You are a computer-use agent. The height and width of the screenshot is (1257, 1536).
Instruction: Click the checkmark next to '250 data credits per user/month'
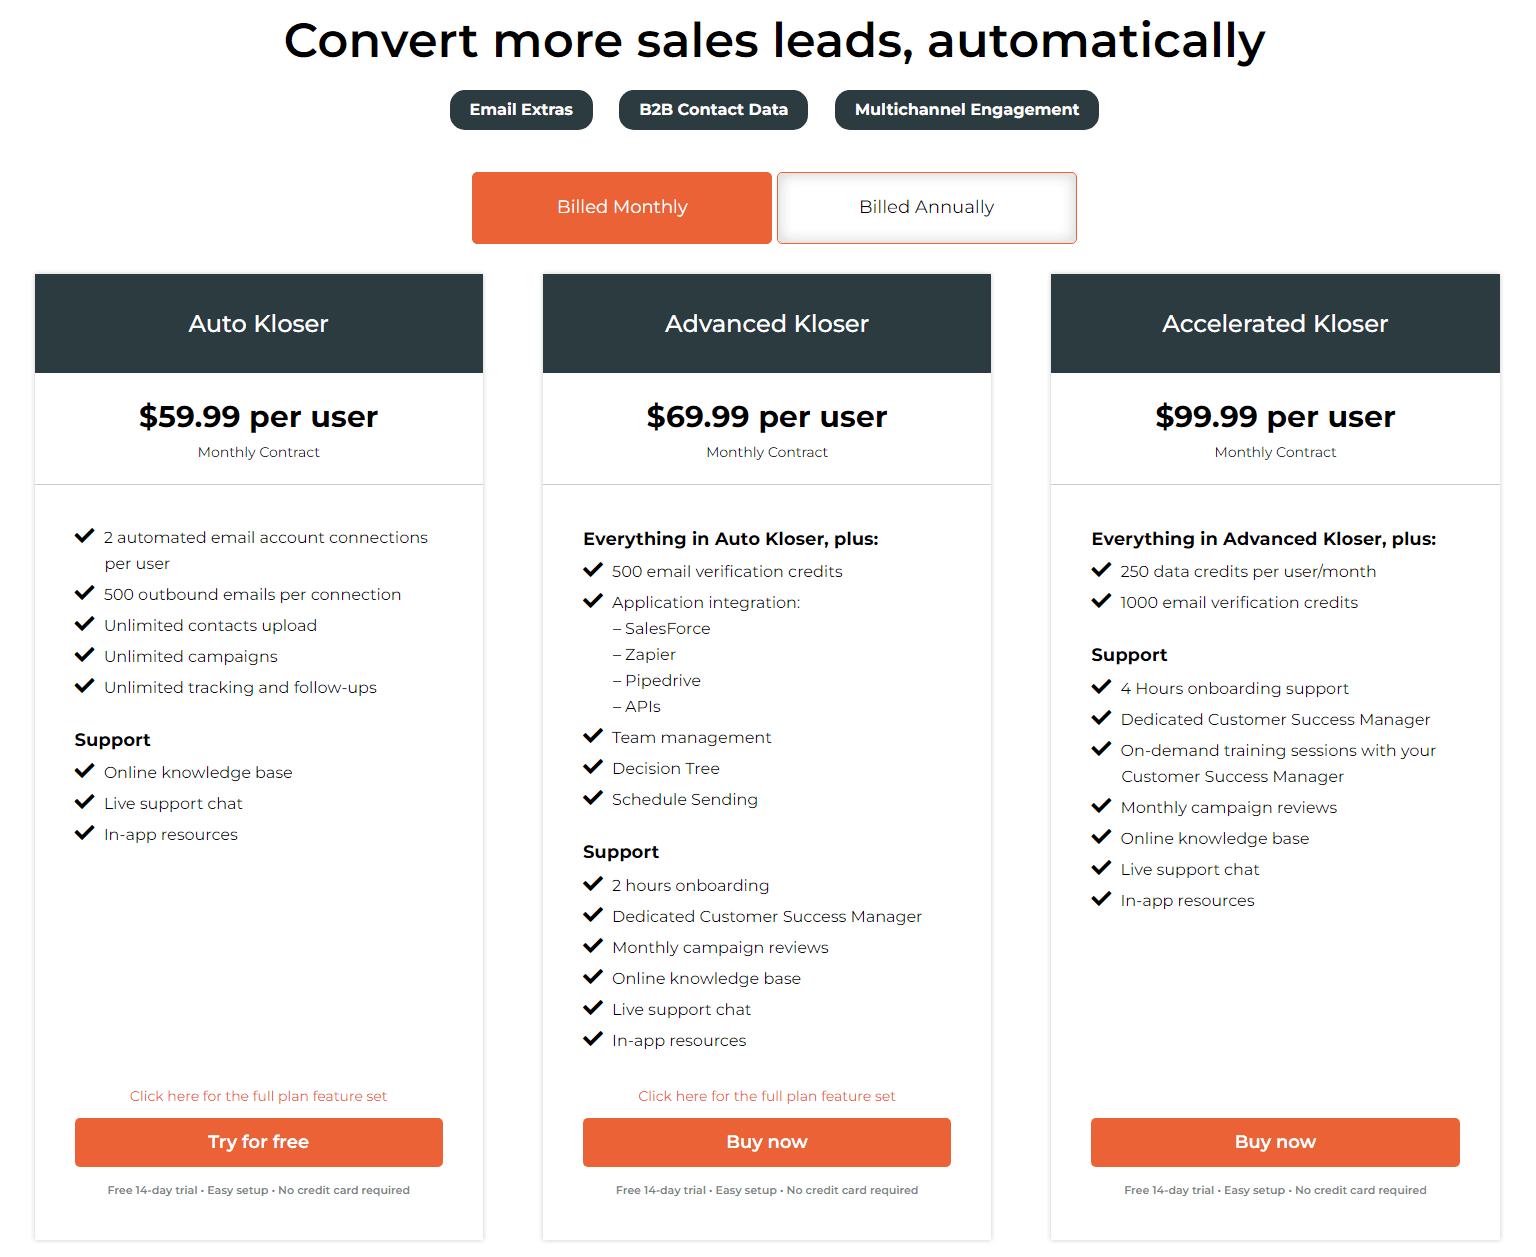click(1101, 570)
